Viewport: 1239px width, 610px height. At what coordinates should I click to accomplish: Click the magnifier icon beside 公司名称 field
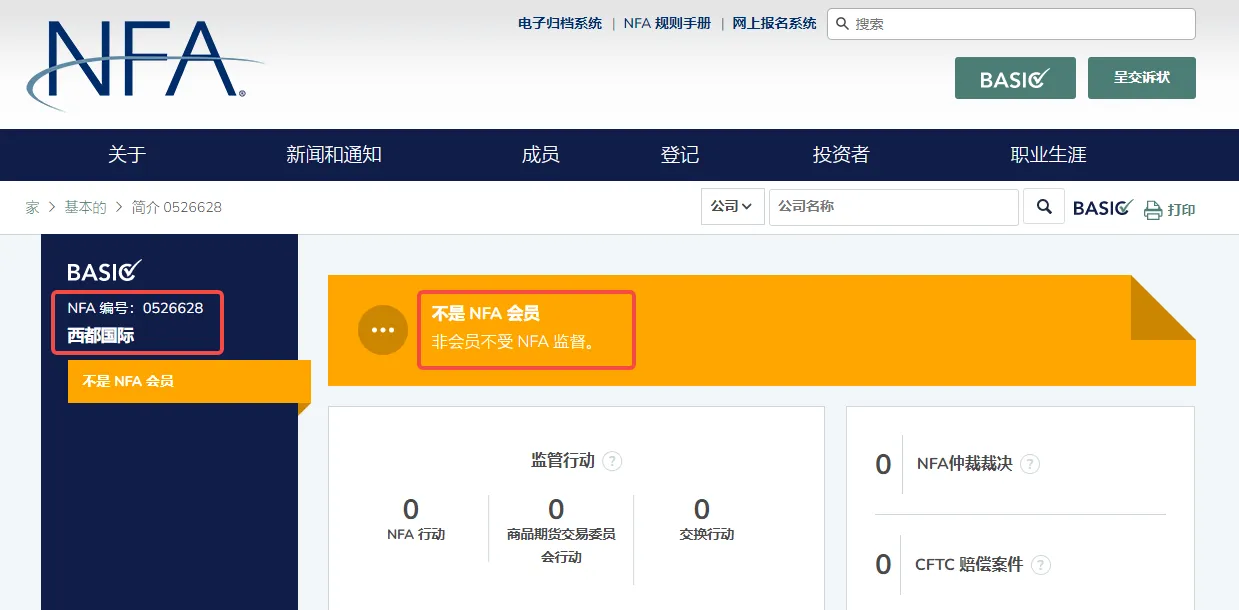[x=1044, y=207]
